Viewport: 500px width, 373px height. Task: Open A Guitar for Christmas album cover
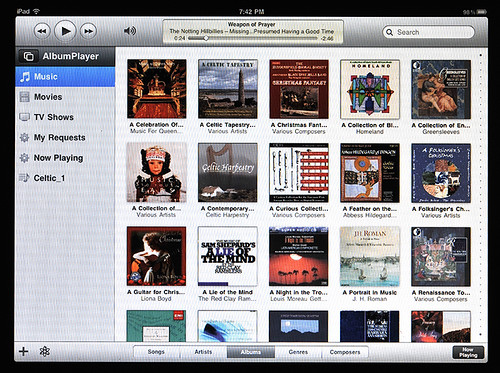pyautogui.click(x=156, y=256)
